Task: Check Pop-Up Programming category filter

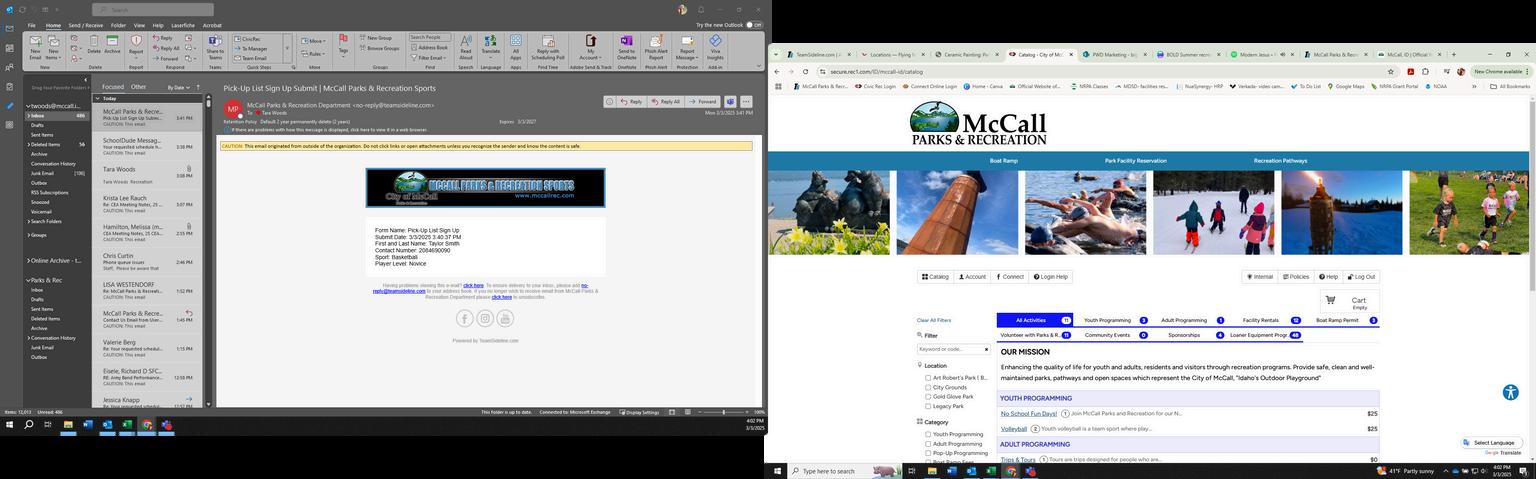Action: (x=928, y=453)
